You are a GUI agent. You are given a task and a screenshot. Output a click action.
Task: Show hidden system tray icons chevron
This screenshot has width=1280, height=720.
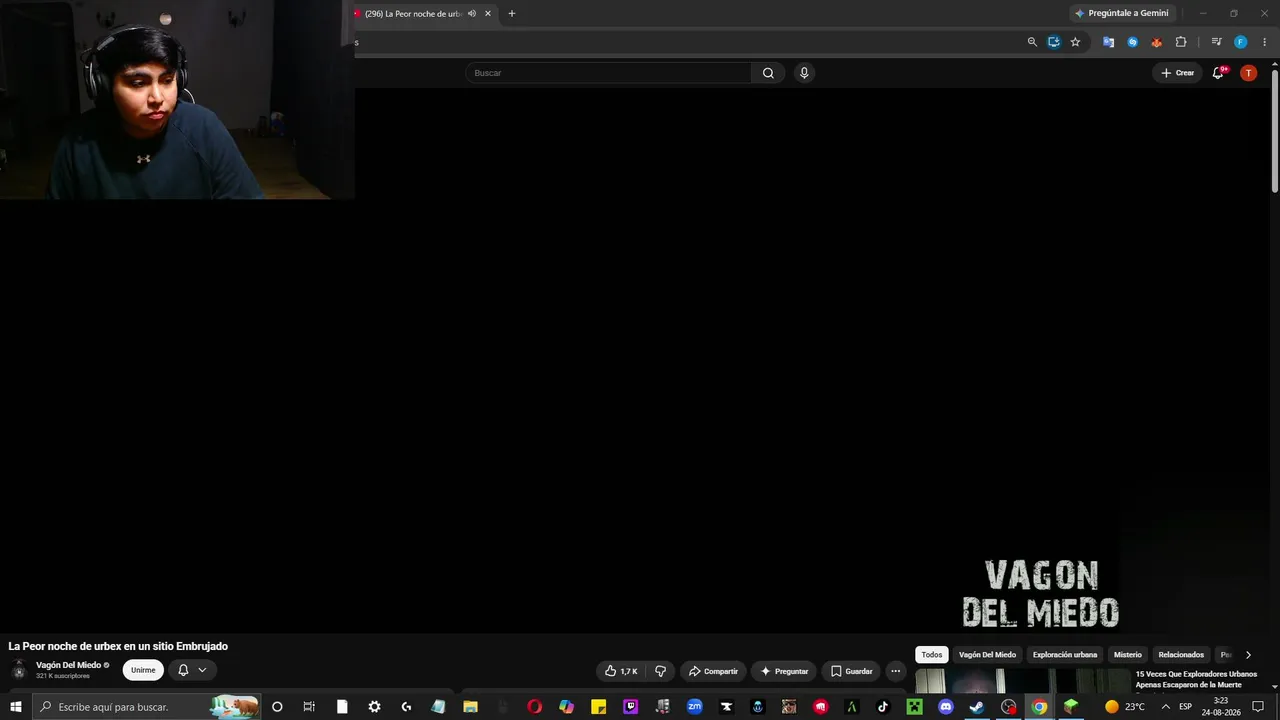(x=1165, y=707)
